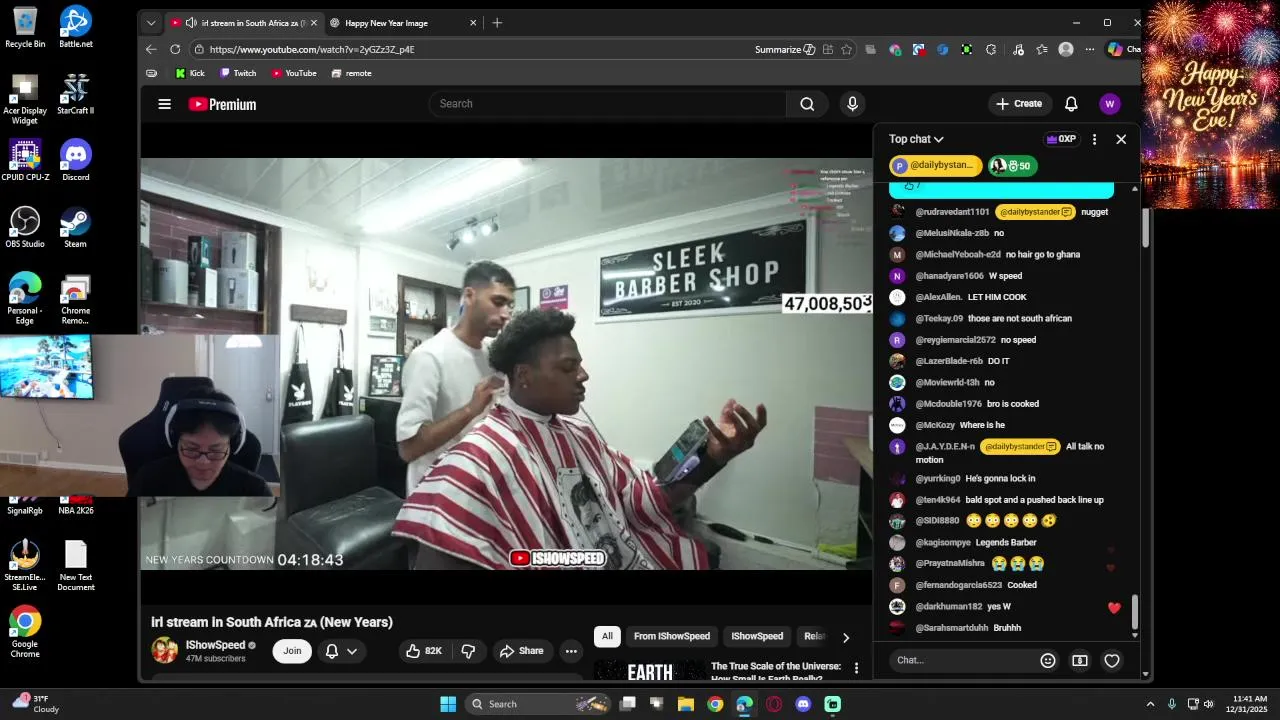The width and height of the screenshot is (1280, 720).
Task: Mute the tab via speaker icon
Action: pyautogui.click(x=191, y=23)
